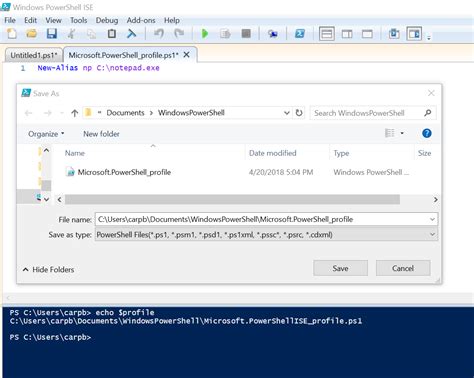Click the horizontal scrollbar right arrow

435,199
